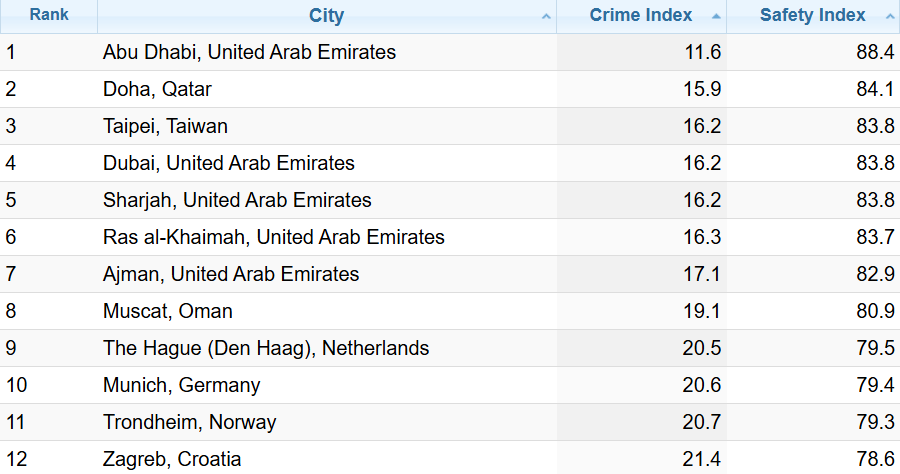Select Ajman's crime index value 17.1
Viewport: 900px width, 474px height.
[701, 274]
